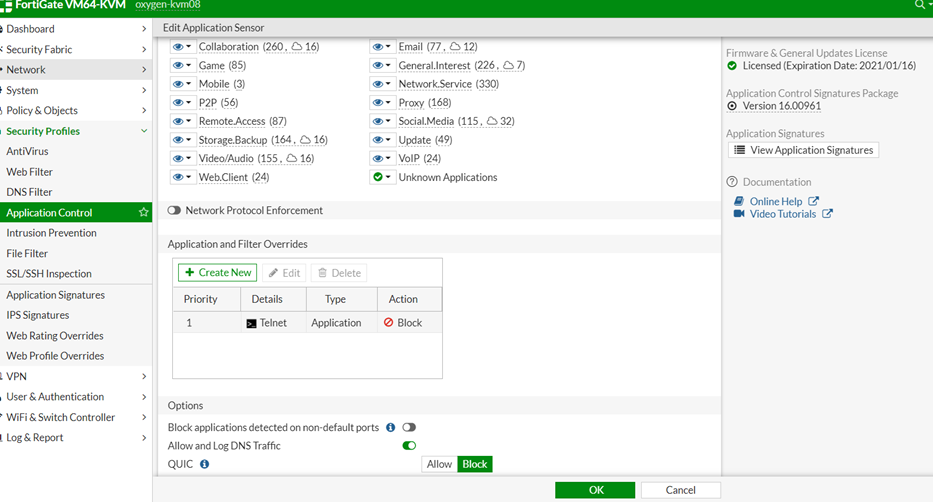Click info icon beside non-default ports option
The width and height of the screenshot is (933, 502).
tap(390, 427)
